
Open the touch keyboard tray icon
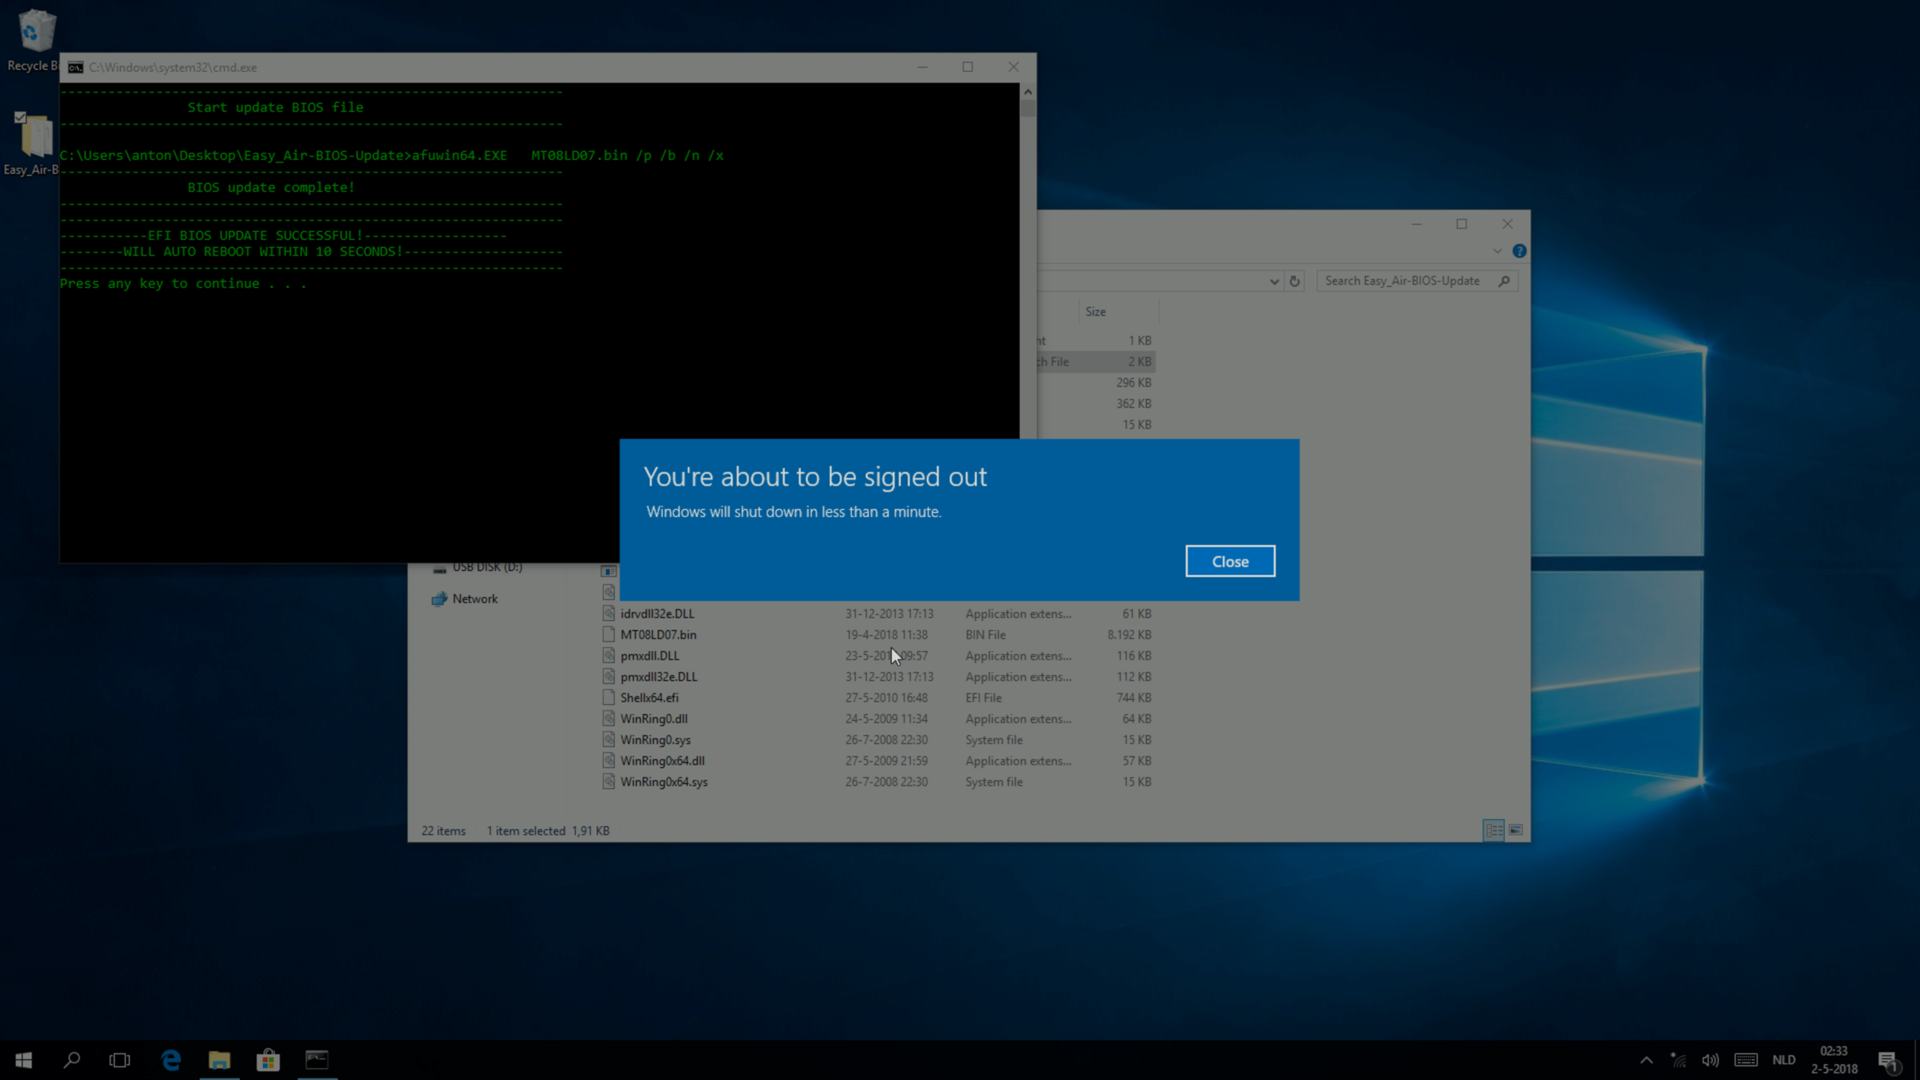1746,1060
